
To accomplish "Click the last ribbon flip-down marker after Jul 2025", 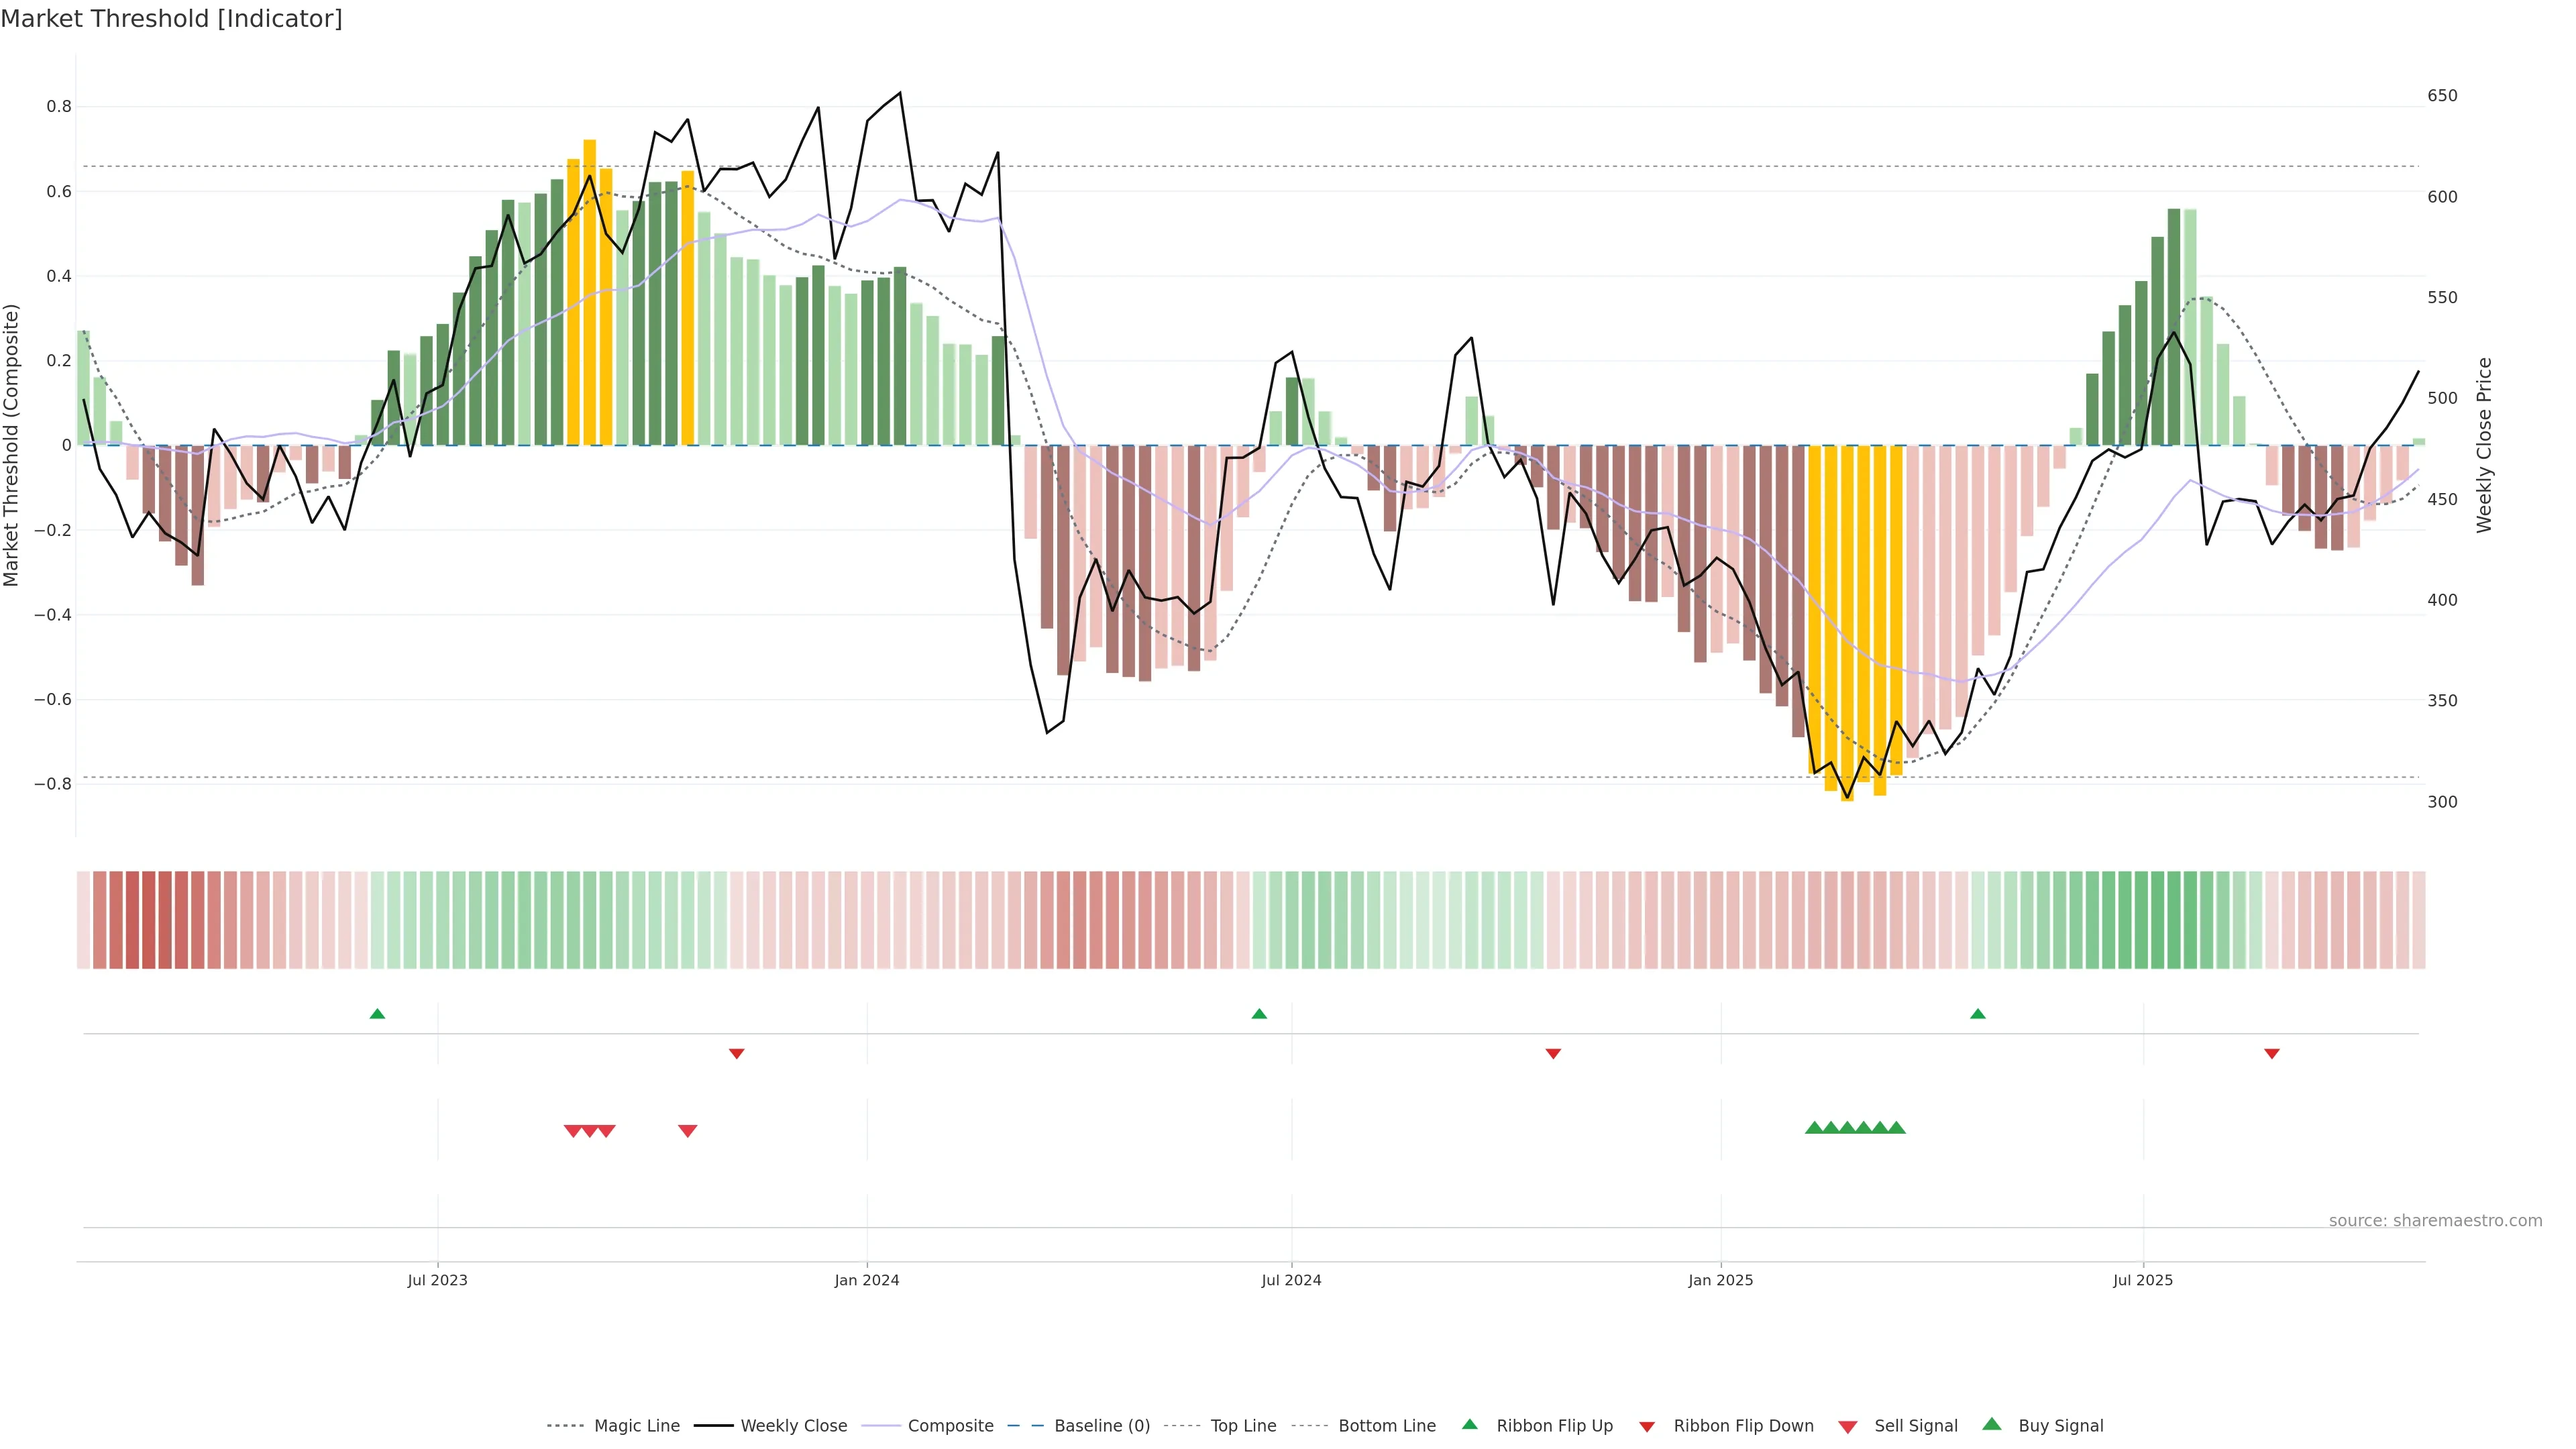I will point(2272,1053).
